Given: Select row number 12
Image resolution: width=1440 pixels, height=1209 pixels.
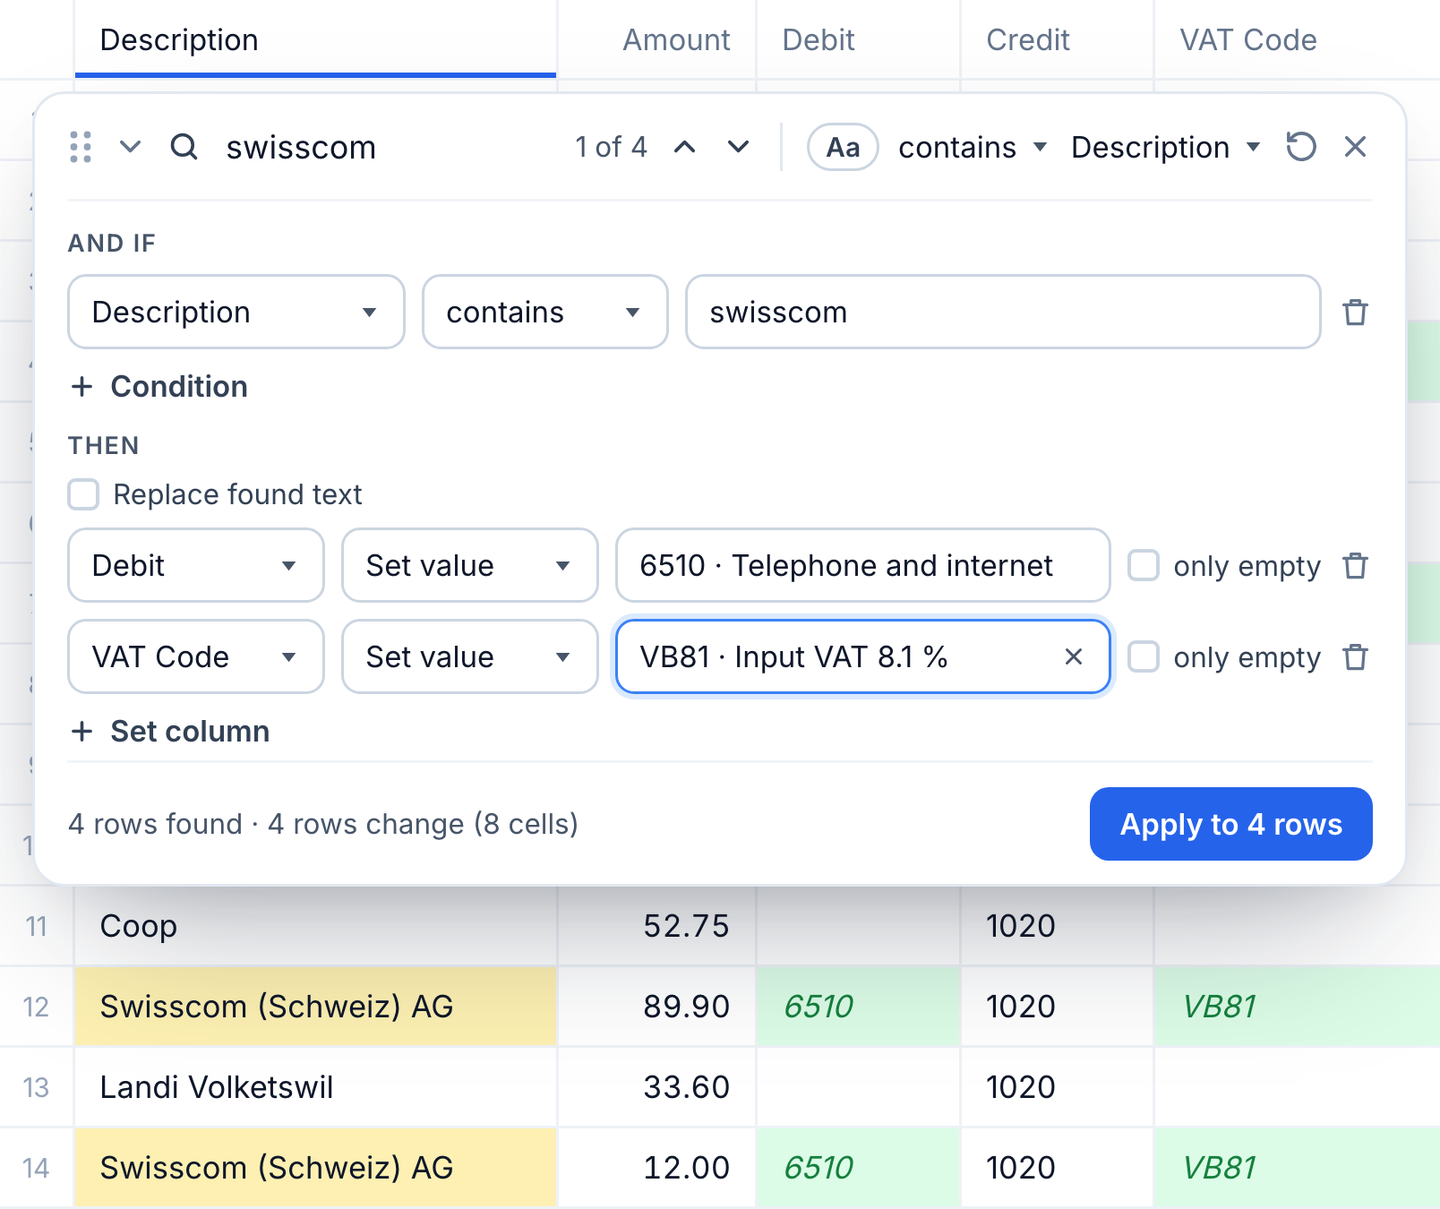Looking at the screenshot, I should point(36,1006).
